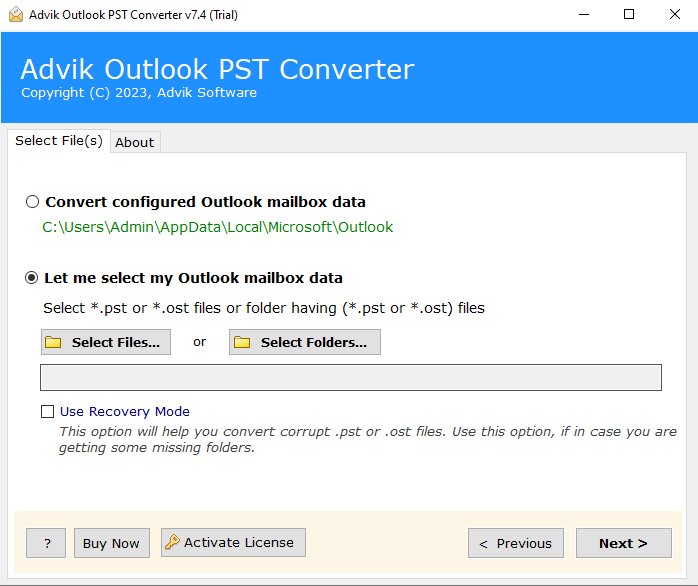This screenshot has width=698, height=586.
Task: Click the Activate License button
Action: [x=233, y=542]
